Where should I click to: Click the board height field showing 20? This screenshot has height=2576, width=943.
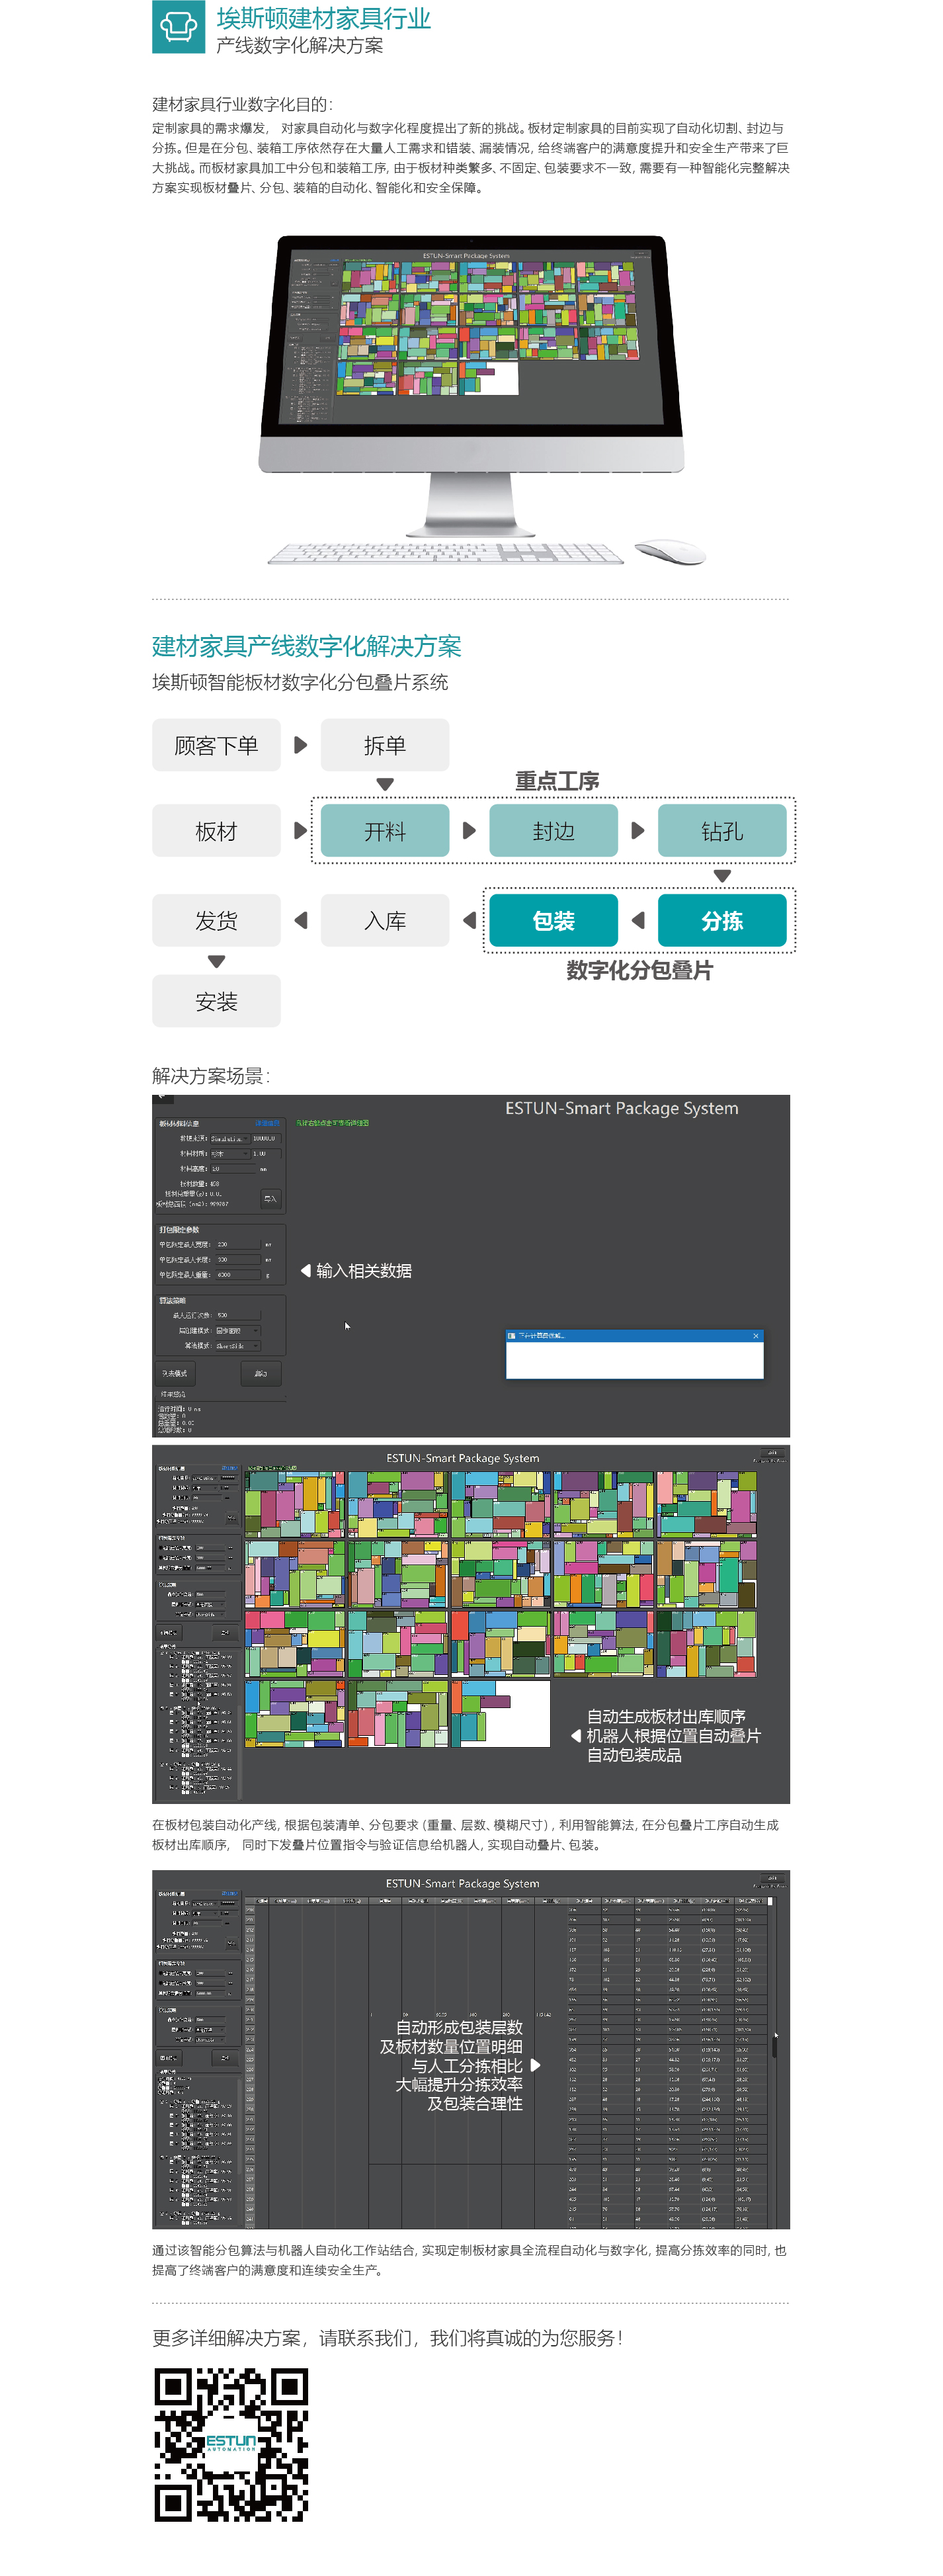pyautogui.click(x=233, y=1168)
